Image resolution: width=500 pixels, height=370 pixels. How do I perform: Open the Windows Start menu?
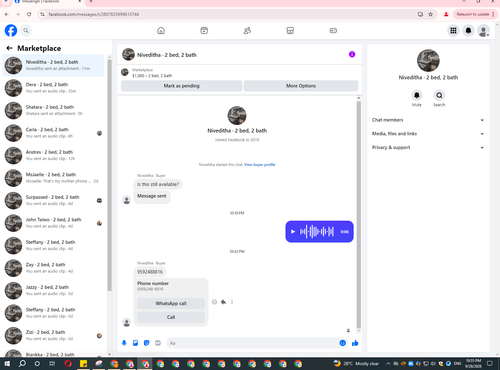coord(7,363)
